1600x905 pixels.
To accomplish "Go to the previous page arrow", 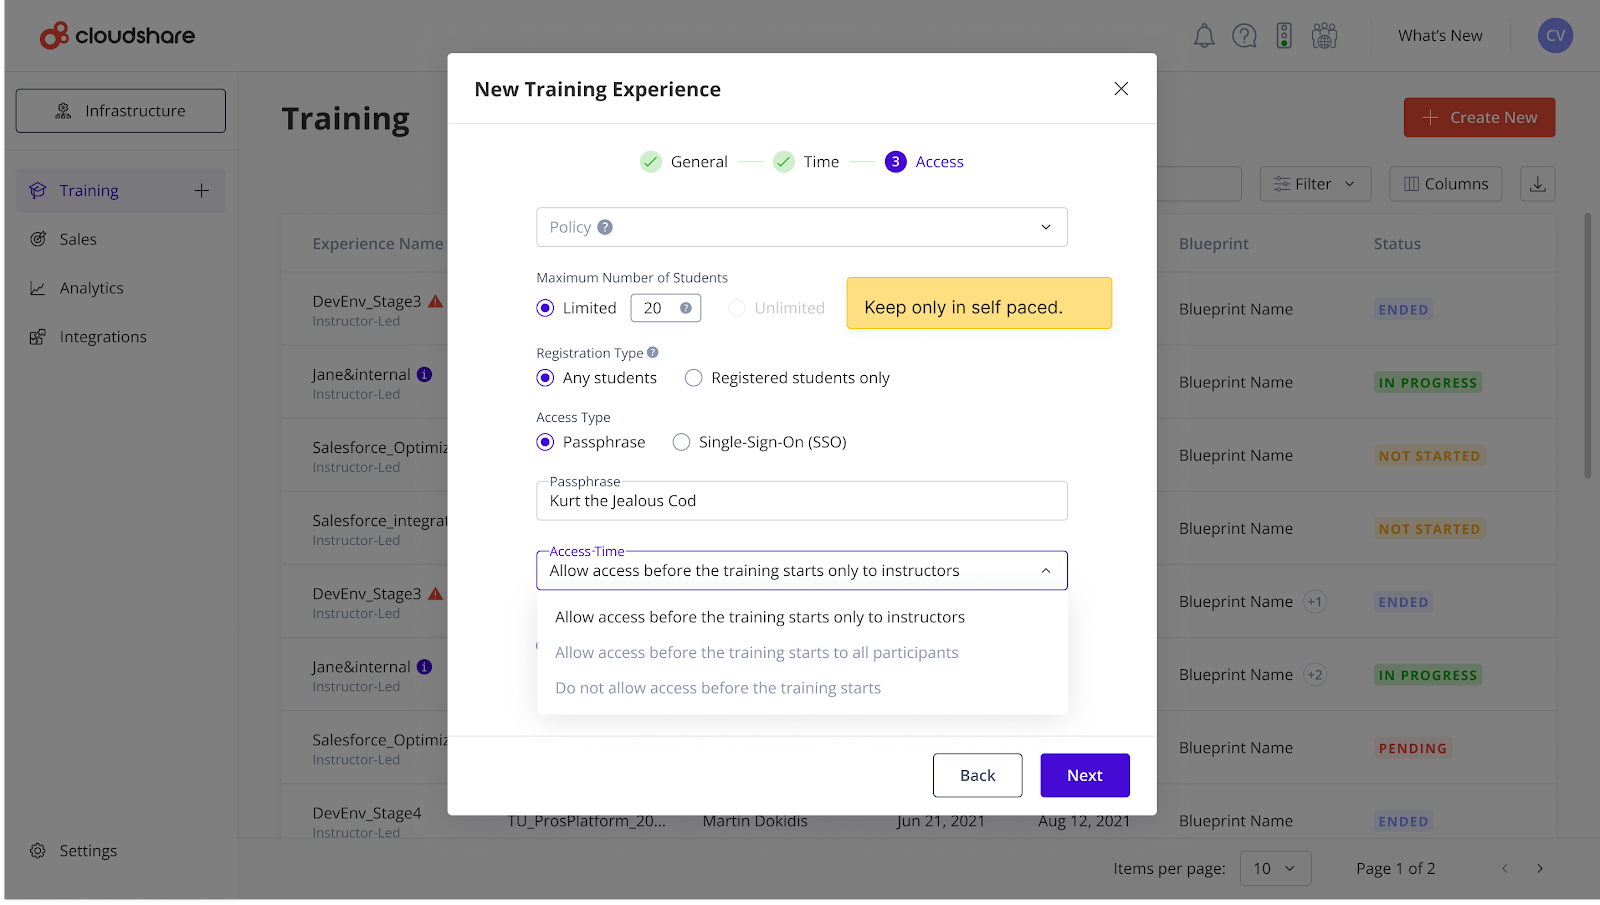I will [x=1505, y=868].
